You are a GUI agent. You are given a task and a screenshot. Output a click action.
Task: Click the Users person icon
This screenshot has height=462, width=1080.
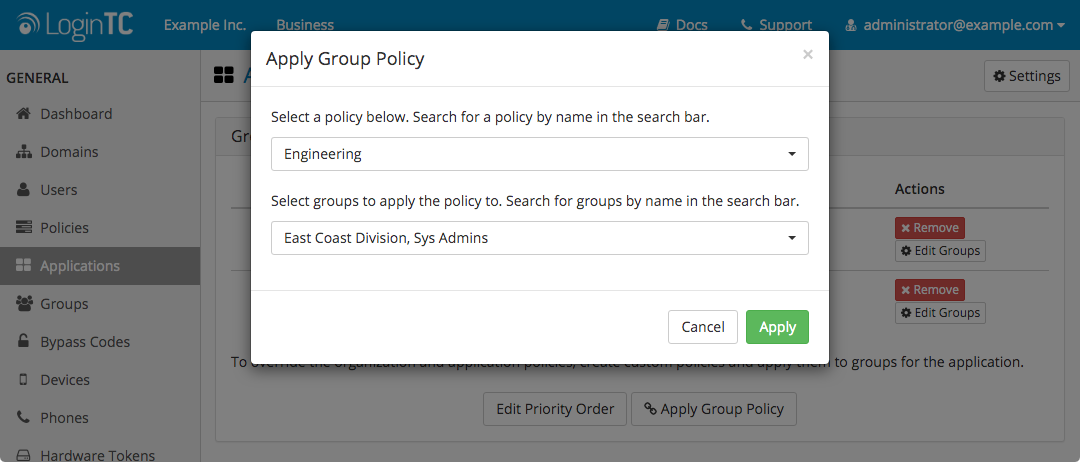pos(23,190)
